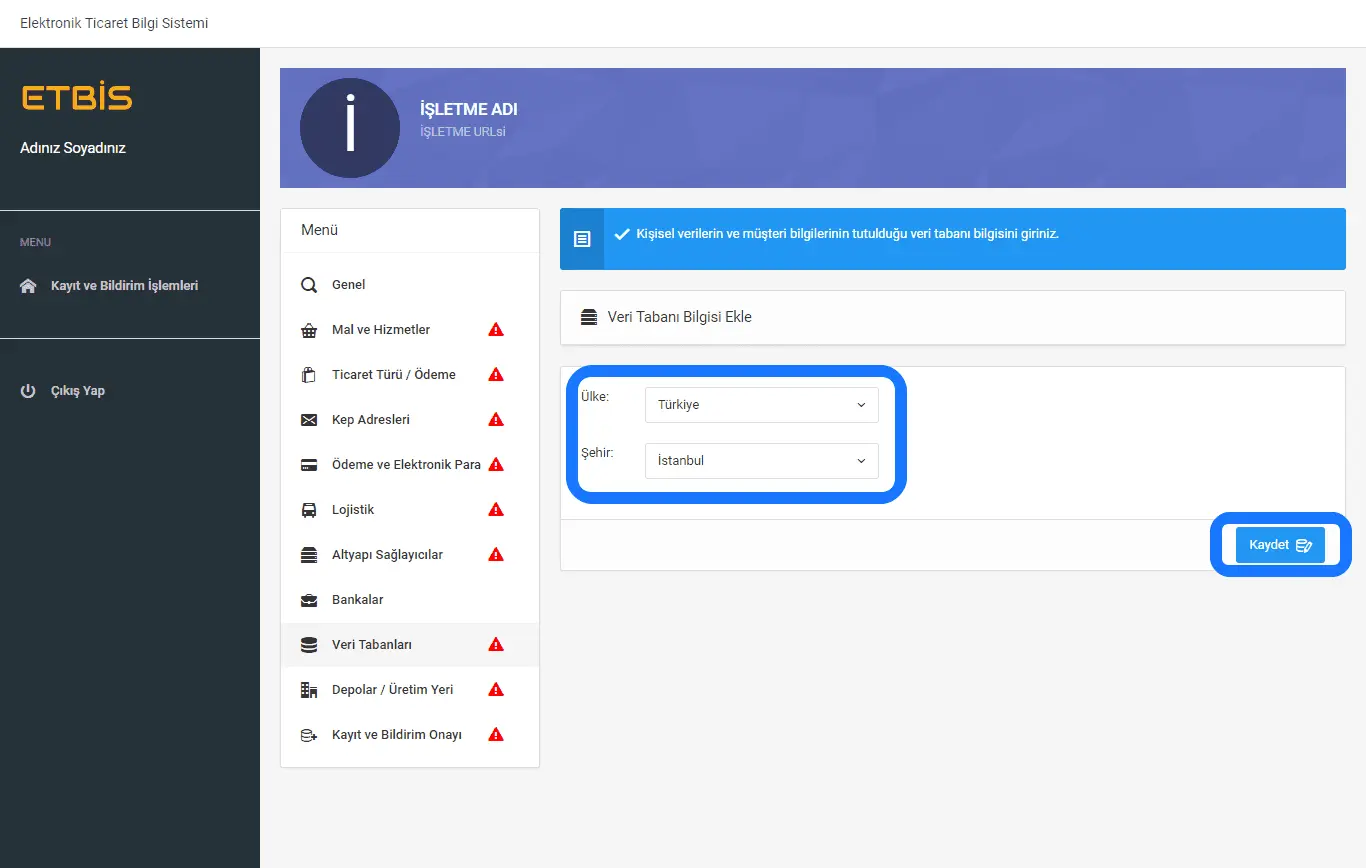Screen dimensions: 1366x868
Task: Click the bus icon beside Lojistik
Action: (x=309, y=510)
